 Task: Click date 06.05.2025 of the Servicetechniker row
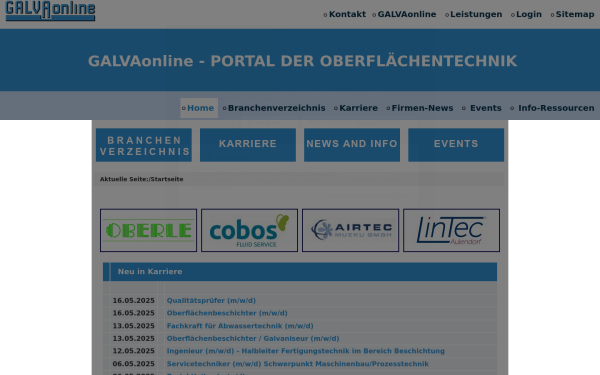click(x=134, y=364)
